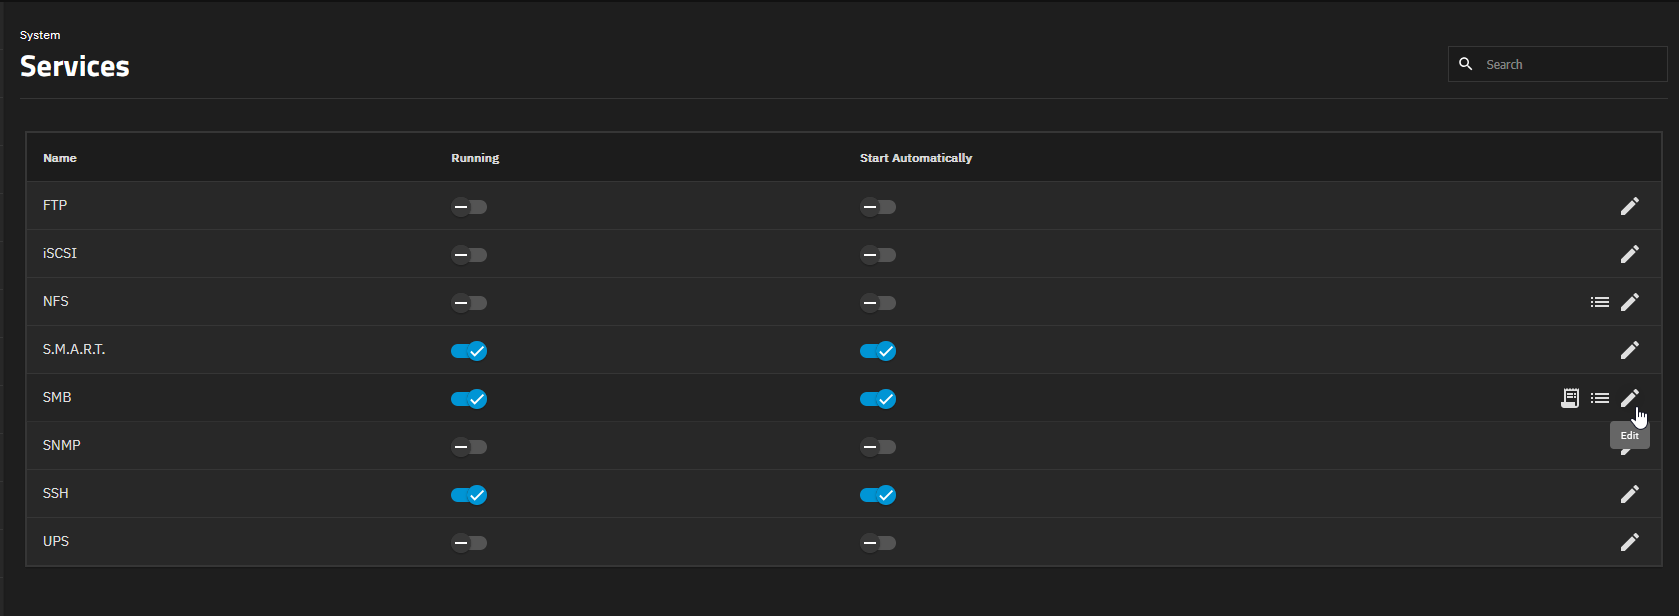Start the FTP service with Running toggle
The width and height of the screenshot is (1679, 616).
[x=468, y=207]
